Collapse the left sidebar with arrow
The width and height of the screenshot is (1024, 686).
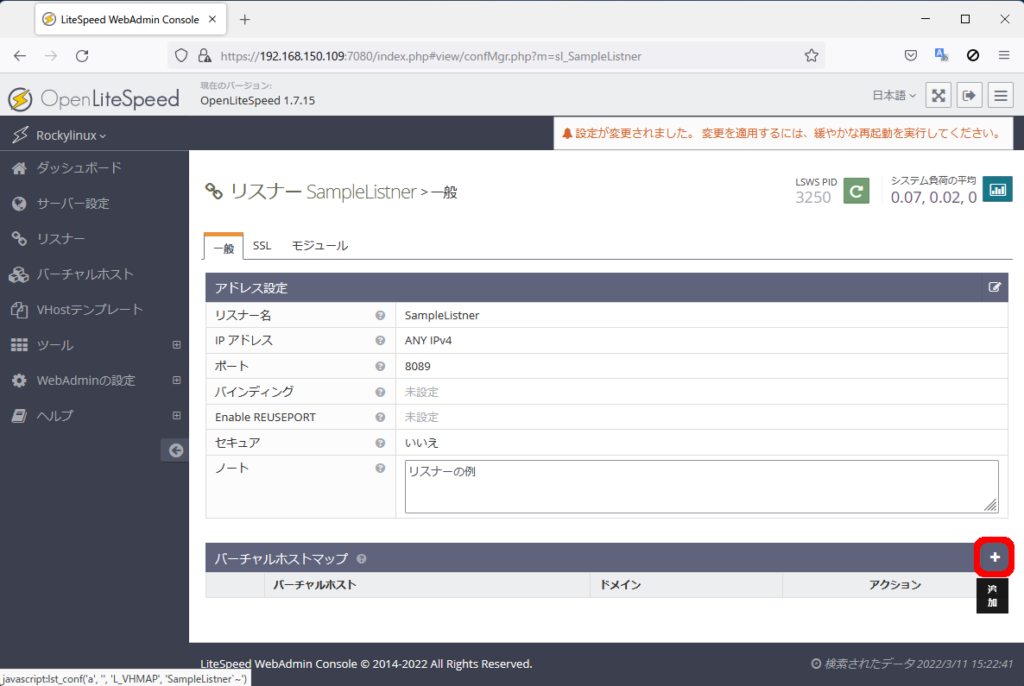[x=175, y=451]
